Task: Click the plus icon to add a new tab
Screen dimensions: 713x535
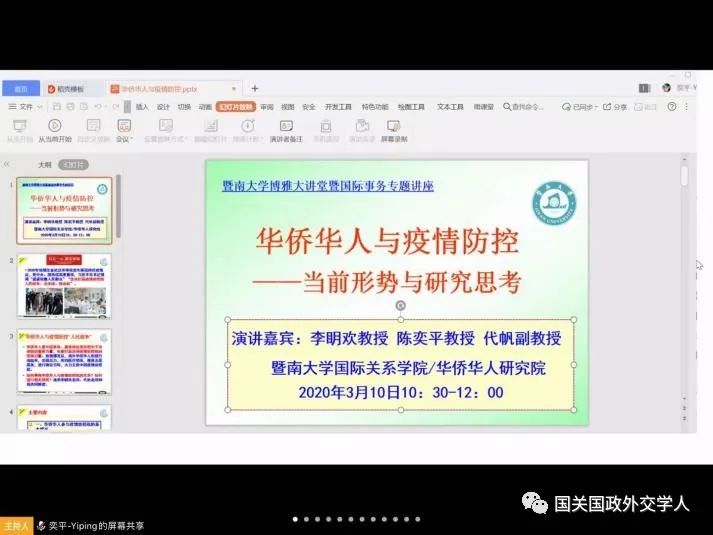Action: pos(255,88)
